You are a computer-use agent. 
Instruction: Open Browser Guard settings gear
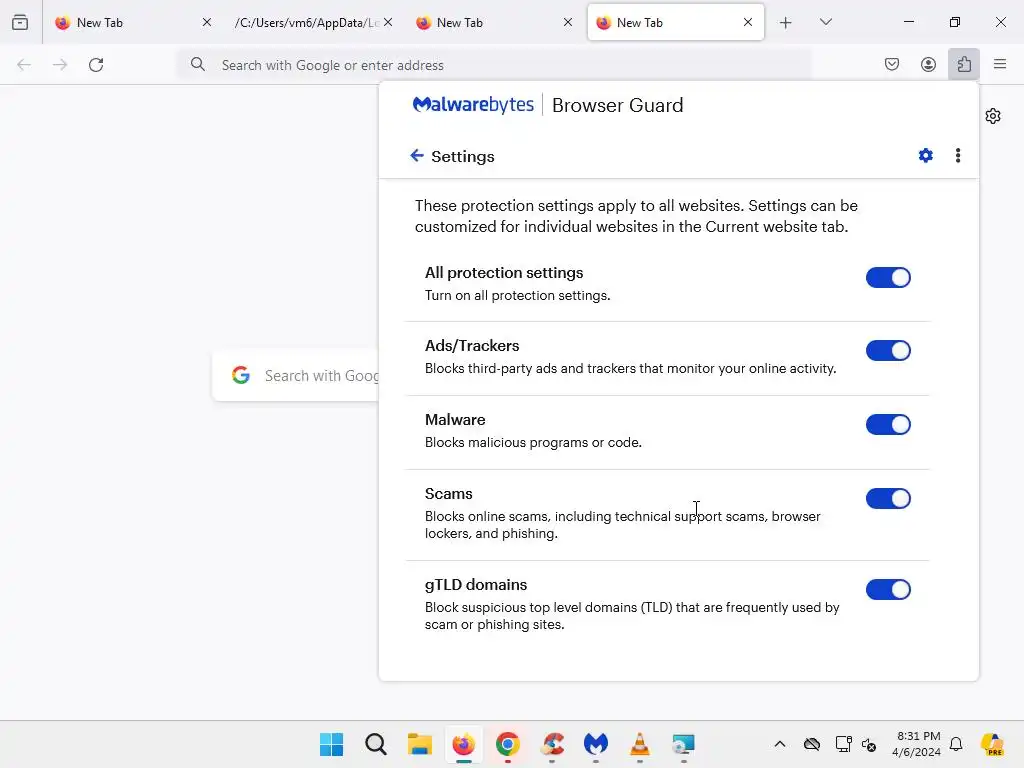(925, 155)
